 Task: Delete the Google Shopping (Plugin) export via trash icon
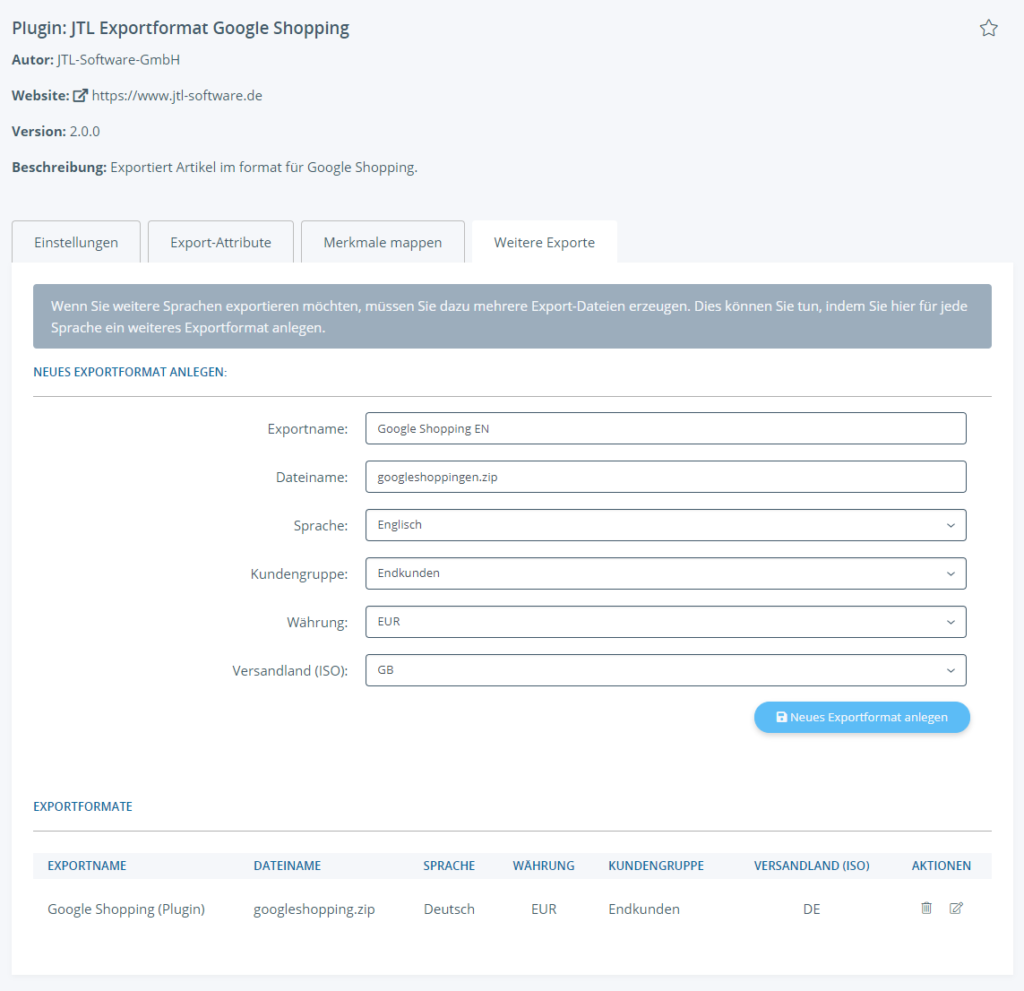pyautogui.click(x=926, y=908)
